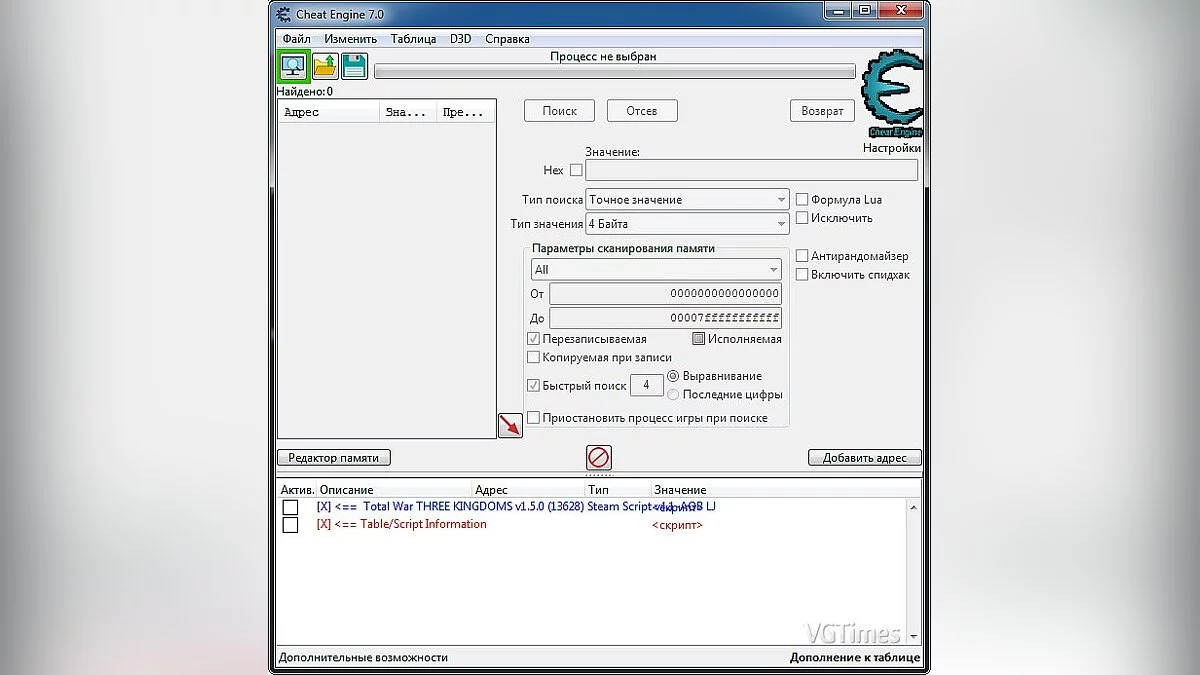Click the red no-entry clear list icon
This screenshot has width=1200, height=675.
pyautogui.click(x=598, y=458)
